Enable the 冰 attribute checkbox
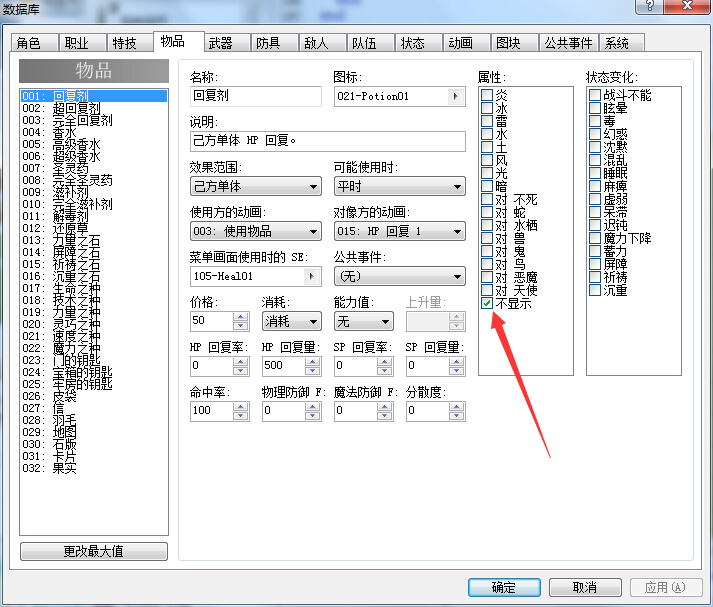 point(487,108)
